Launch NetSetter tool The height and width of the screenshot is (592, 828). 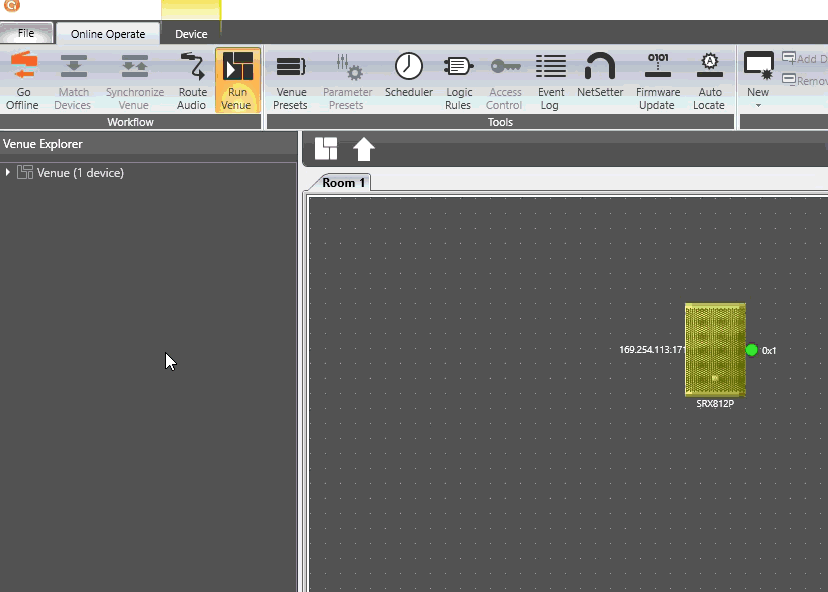[600, 68]
